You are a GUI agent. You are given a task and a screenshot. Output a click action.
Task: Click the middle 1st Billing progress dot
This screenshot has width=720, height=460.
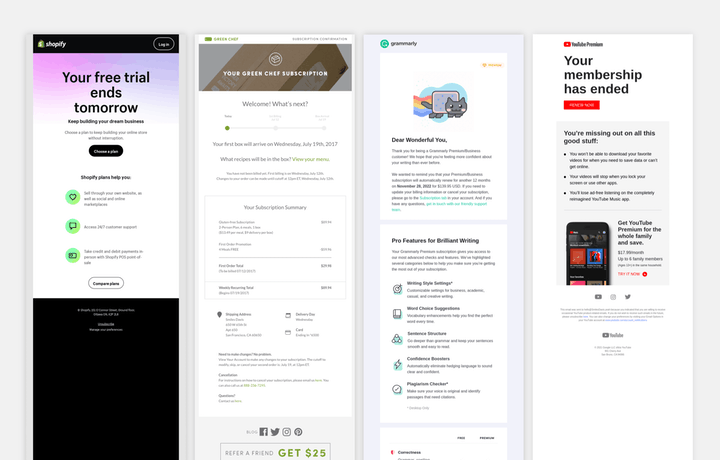(276, 128)
